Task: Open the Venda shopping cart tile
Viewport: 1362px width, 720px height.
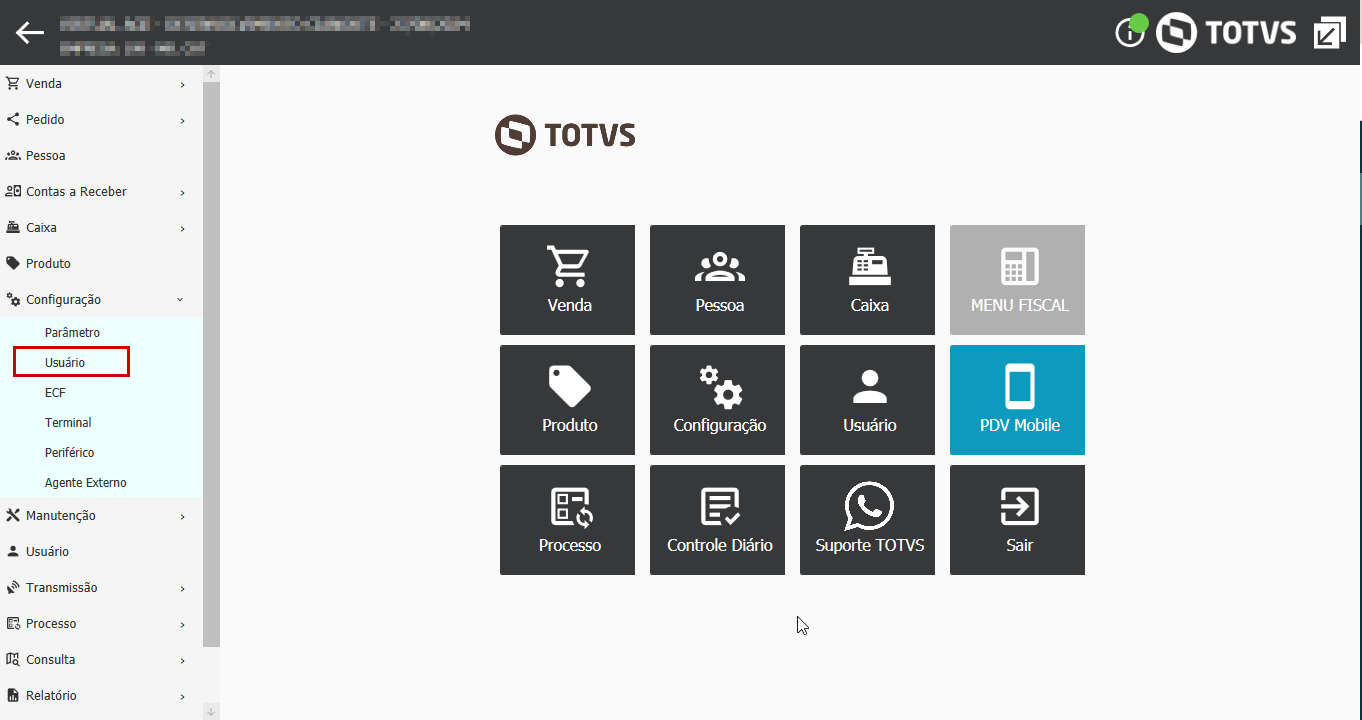Action: tap(567, 280)
